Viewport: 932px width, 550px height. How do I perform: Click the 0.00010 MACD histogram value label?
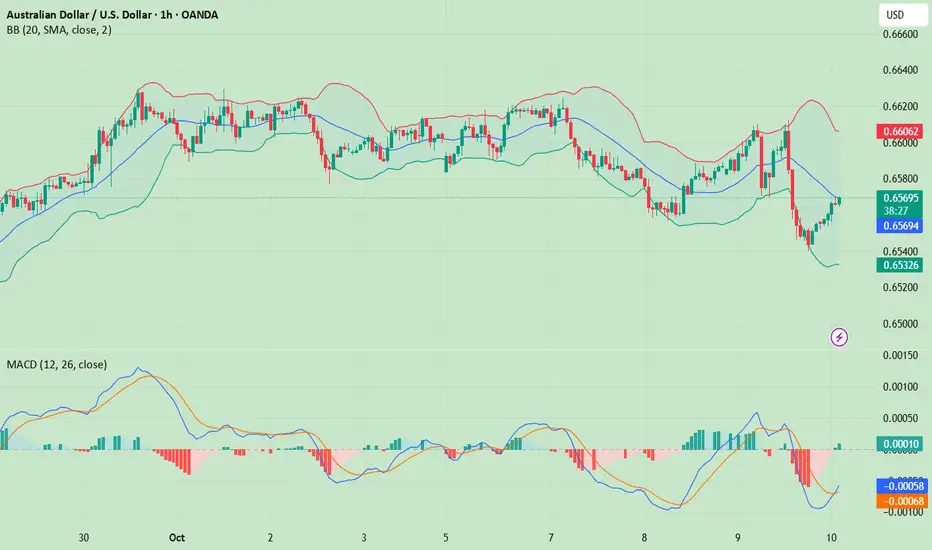coord(900,444)
